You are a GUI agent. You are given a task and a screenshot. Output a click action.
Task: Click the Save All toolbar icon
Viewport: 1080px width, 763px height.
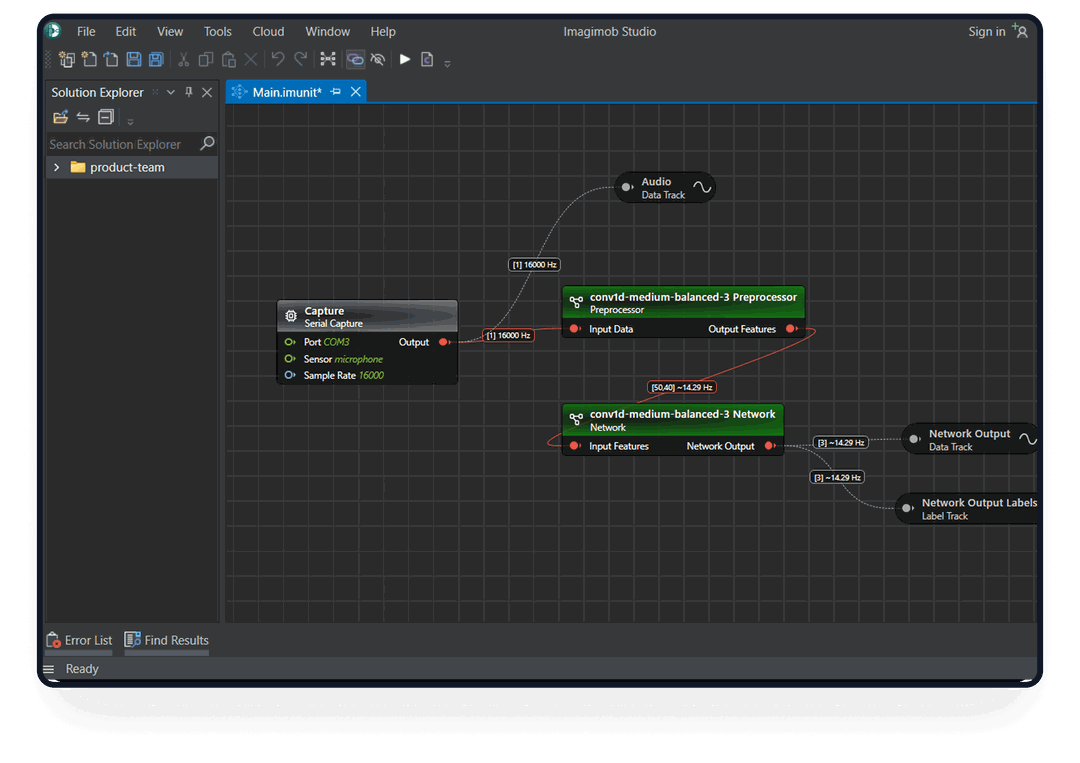156,60
